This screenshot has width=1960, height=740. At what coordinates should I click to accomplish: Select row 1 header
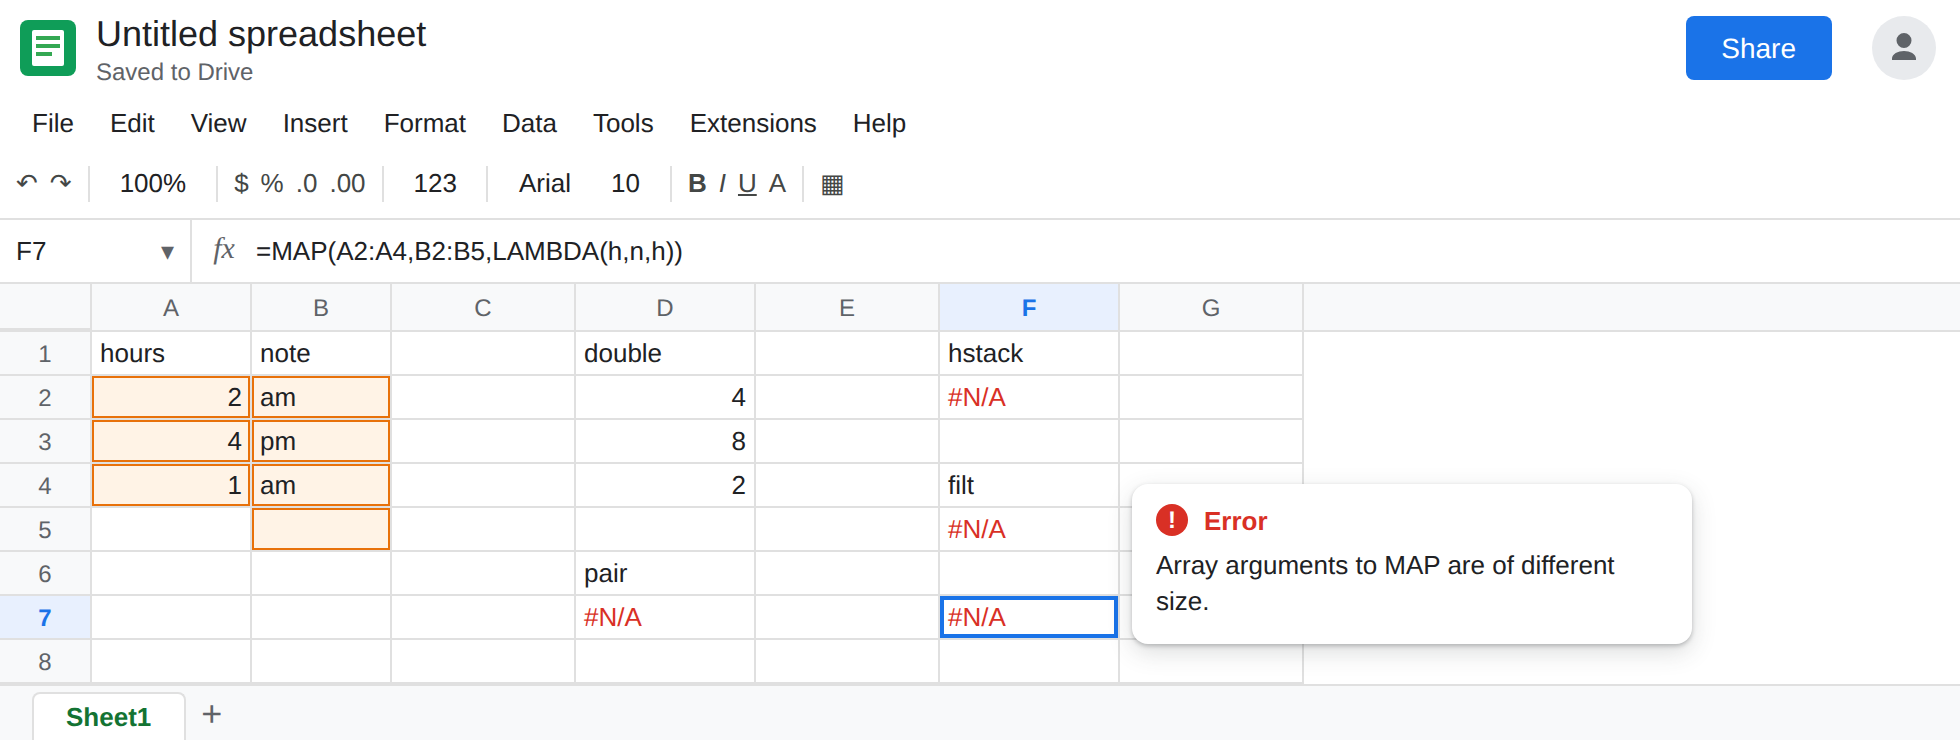tap(45, 354)
